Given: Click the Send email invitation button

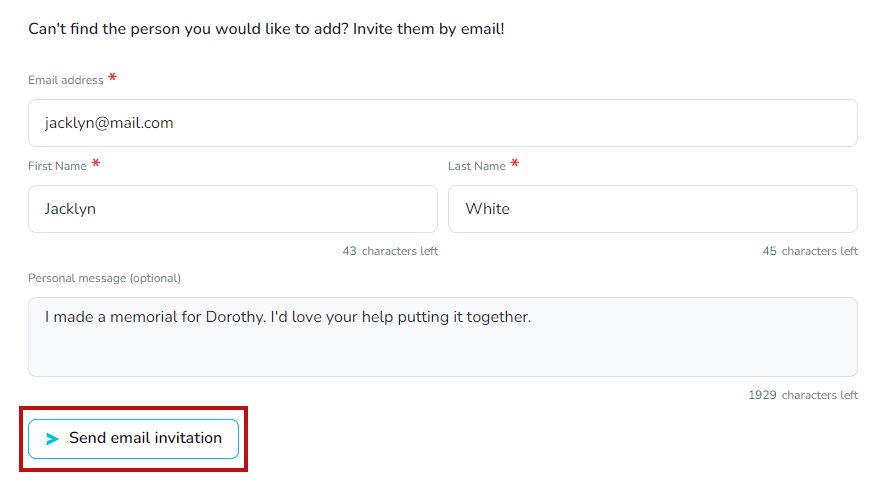Looking at the screenshot, I should 133,439.
